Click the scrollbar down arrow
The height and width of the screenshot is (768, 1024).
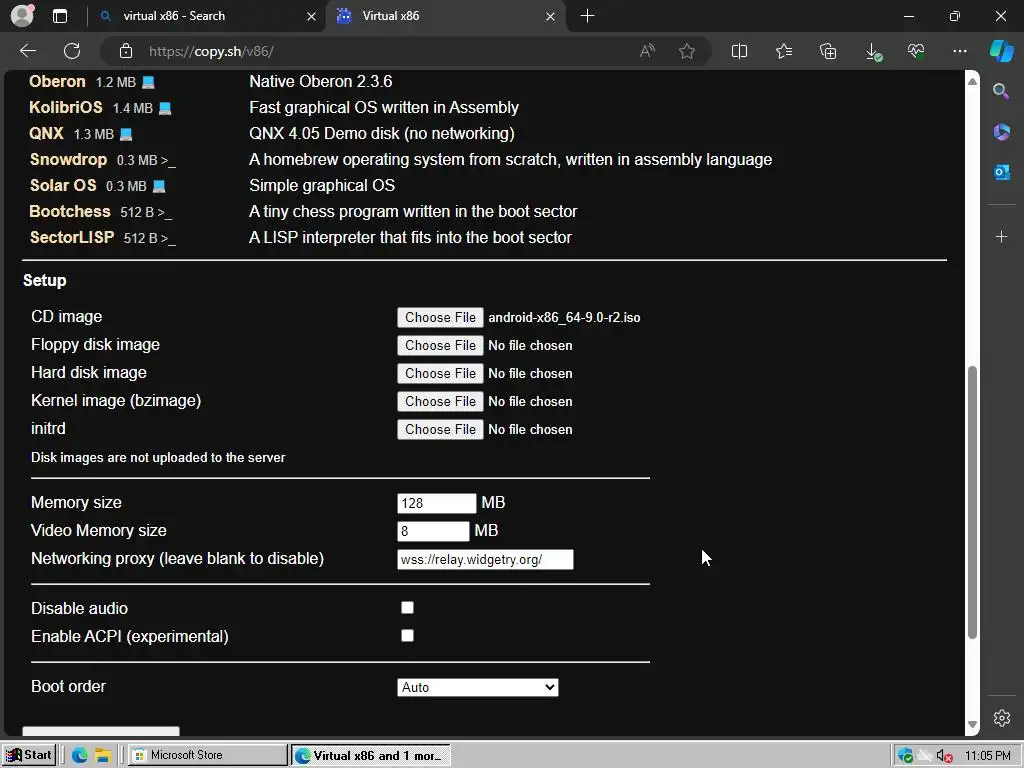pyautogui.click(x=972, y=724)
